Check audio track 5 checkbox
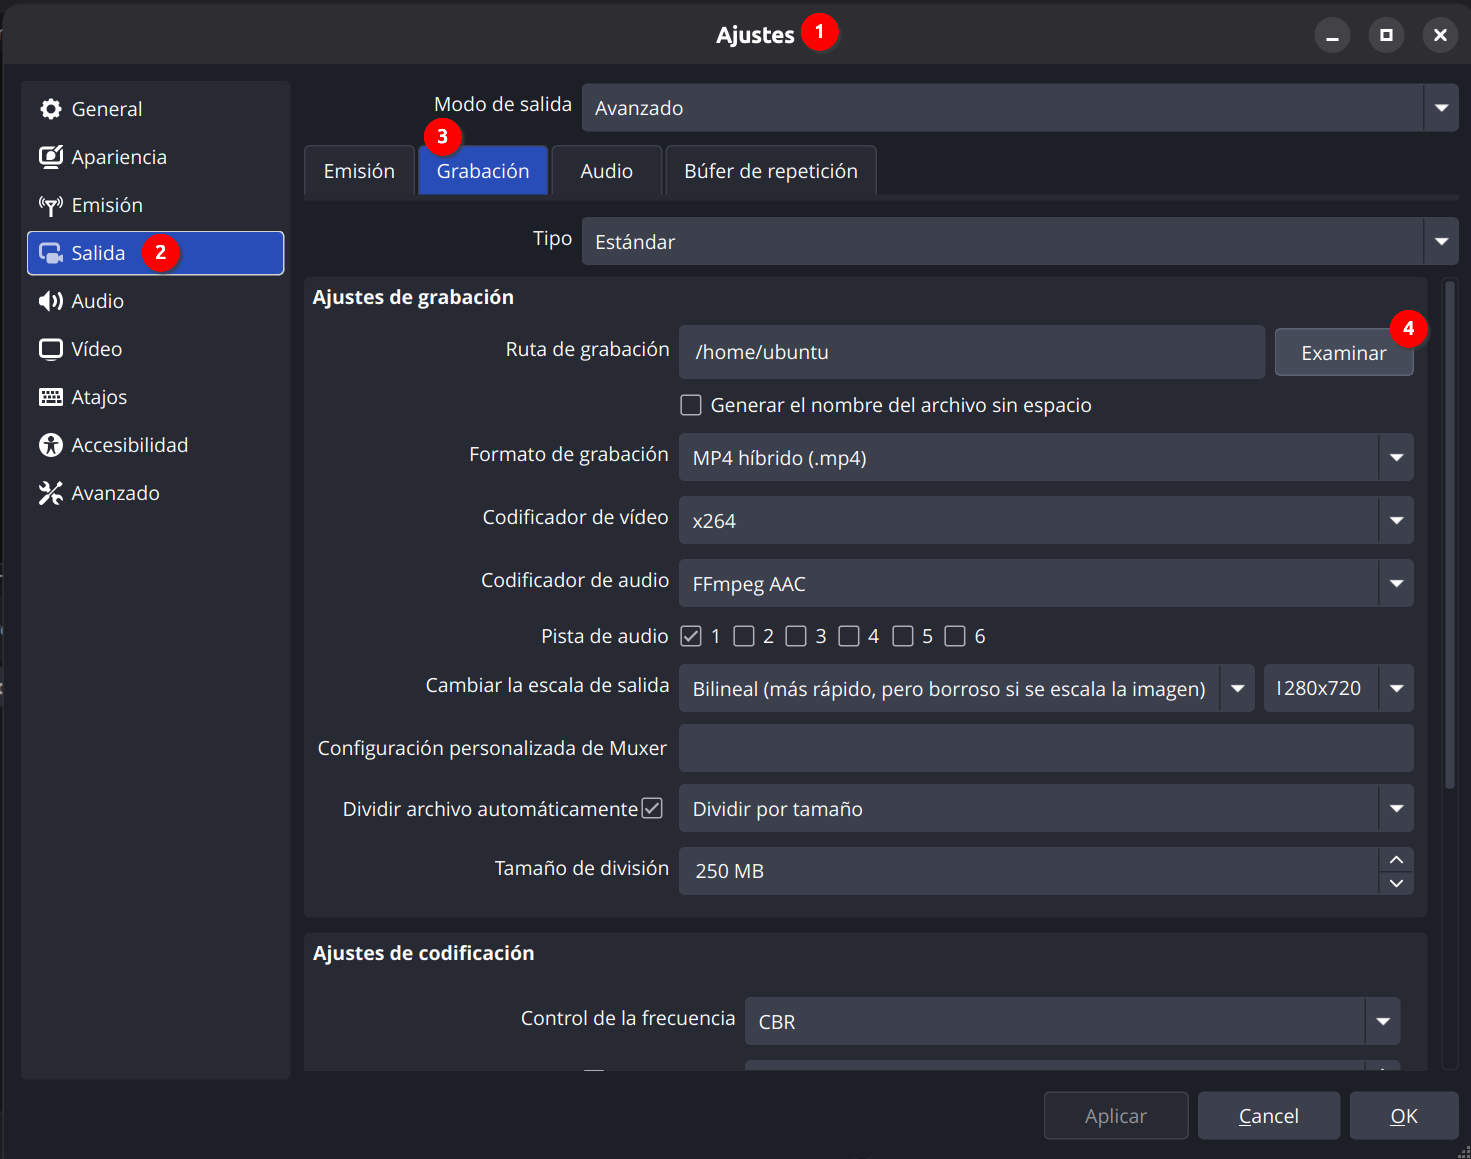 (903, 636)
